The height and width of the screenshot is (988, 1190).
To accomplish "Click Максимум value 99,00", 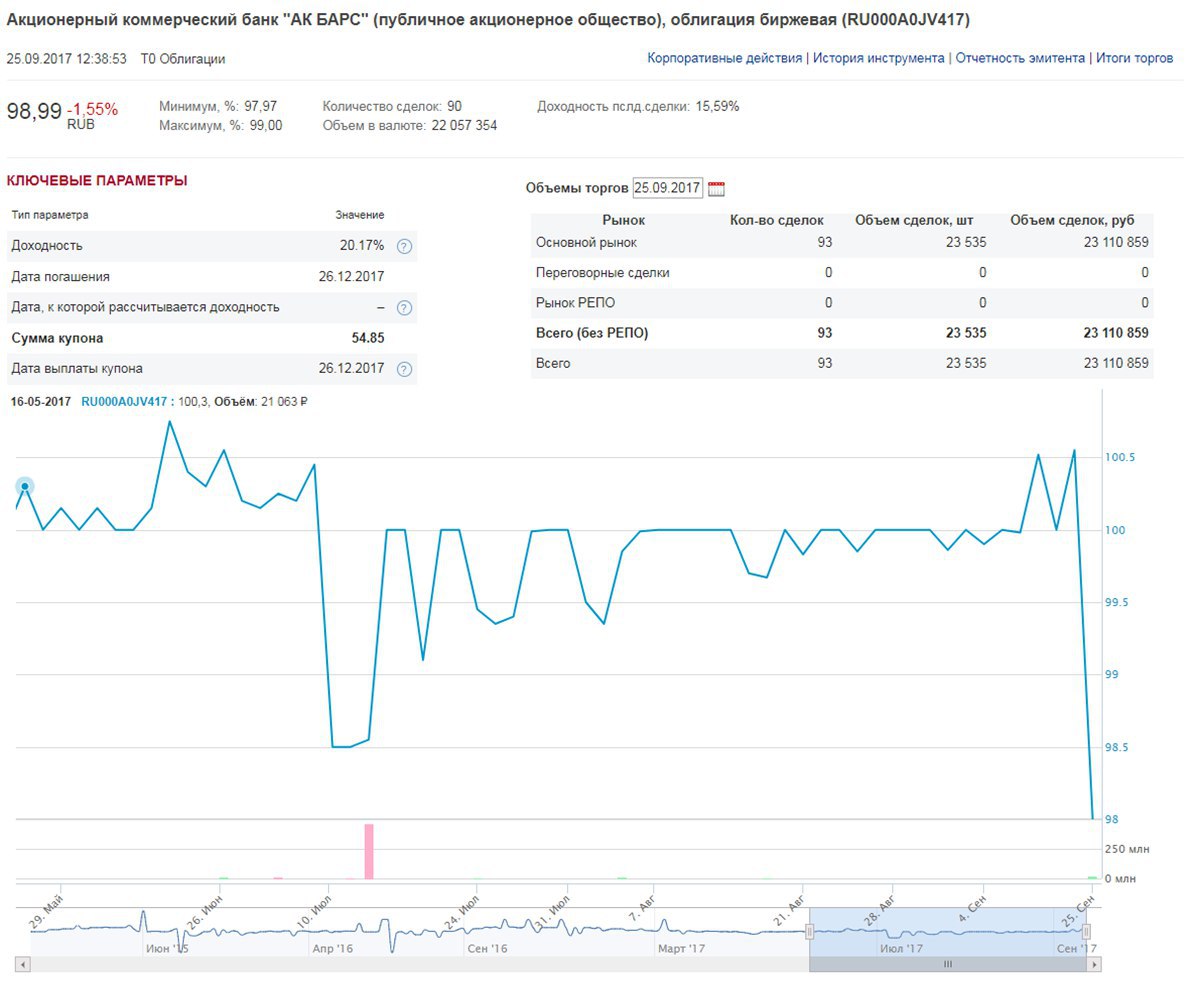I will point(266,125).
